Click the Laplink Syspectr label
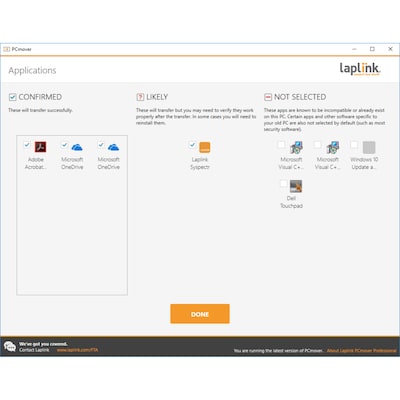 point(200,163)
